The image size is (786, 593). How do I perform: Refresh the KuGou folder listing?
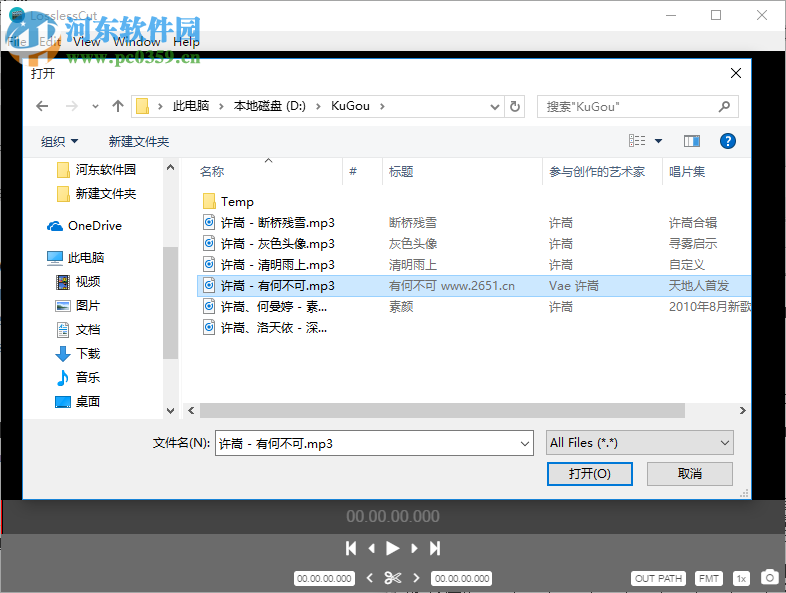click(515, 106)
